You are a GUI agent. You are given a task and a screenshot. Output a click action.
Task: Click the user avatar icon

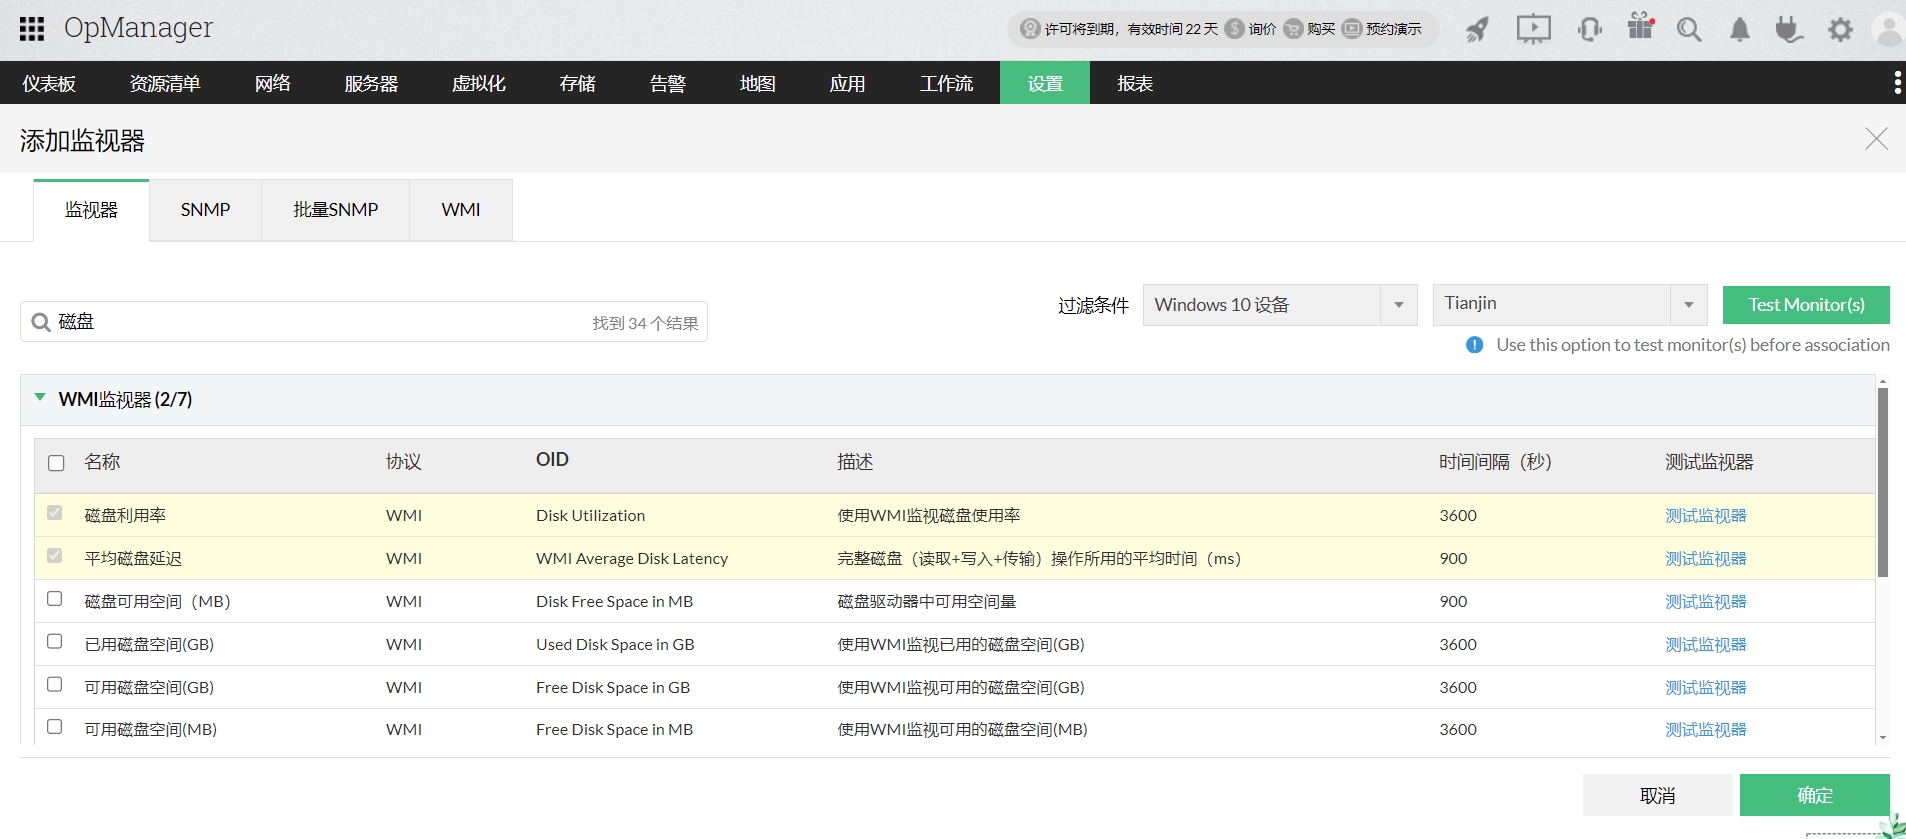tap(1889, 29)
